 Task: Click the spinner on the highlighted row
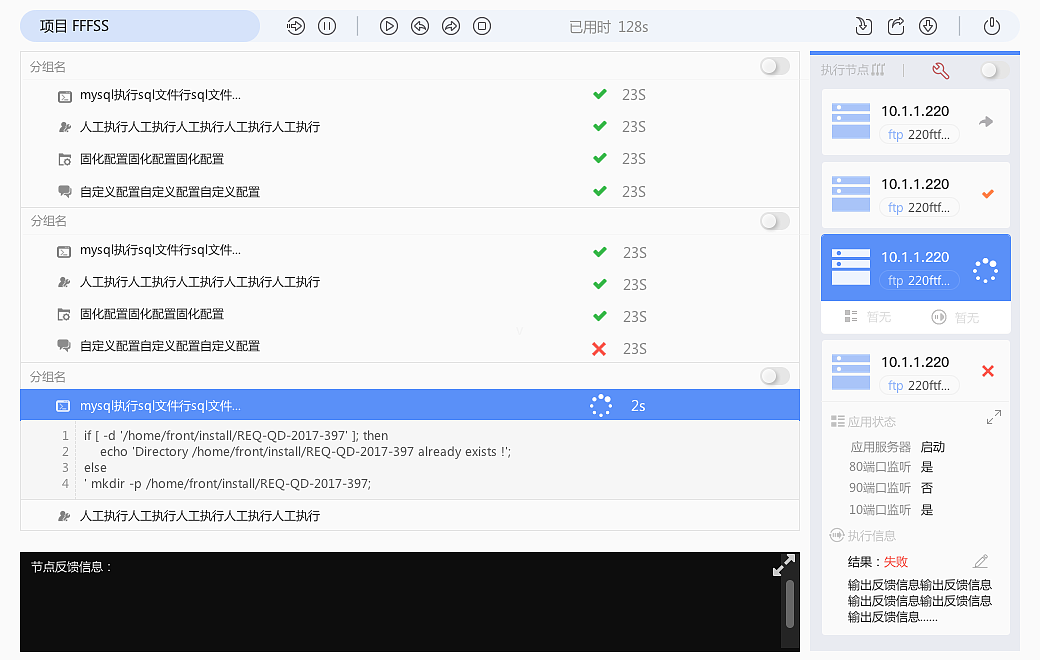[x=601, y=405]
